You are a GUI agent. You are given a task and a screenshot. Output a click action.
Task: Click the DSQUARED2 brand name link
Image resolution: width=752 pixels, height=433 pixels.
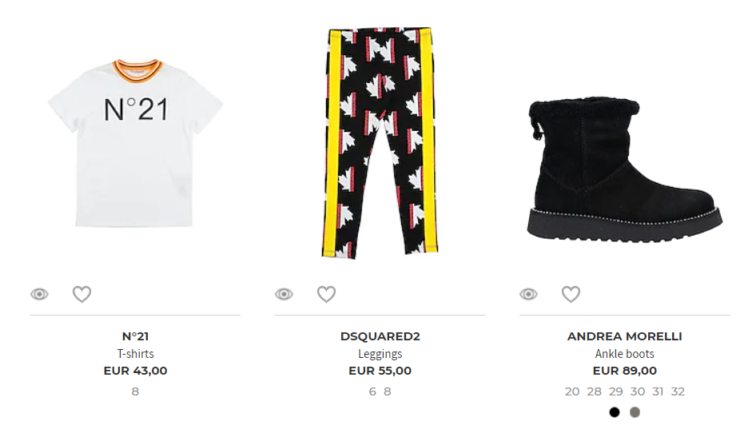point(380,337)
